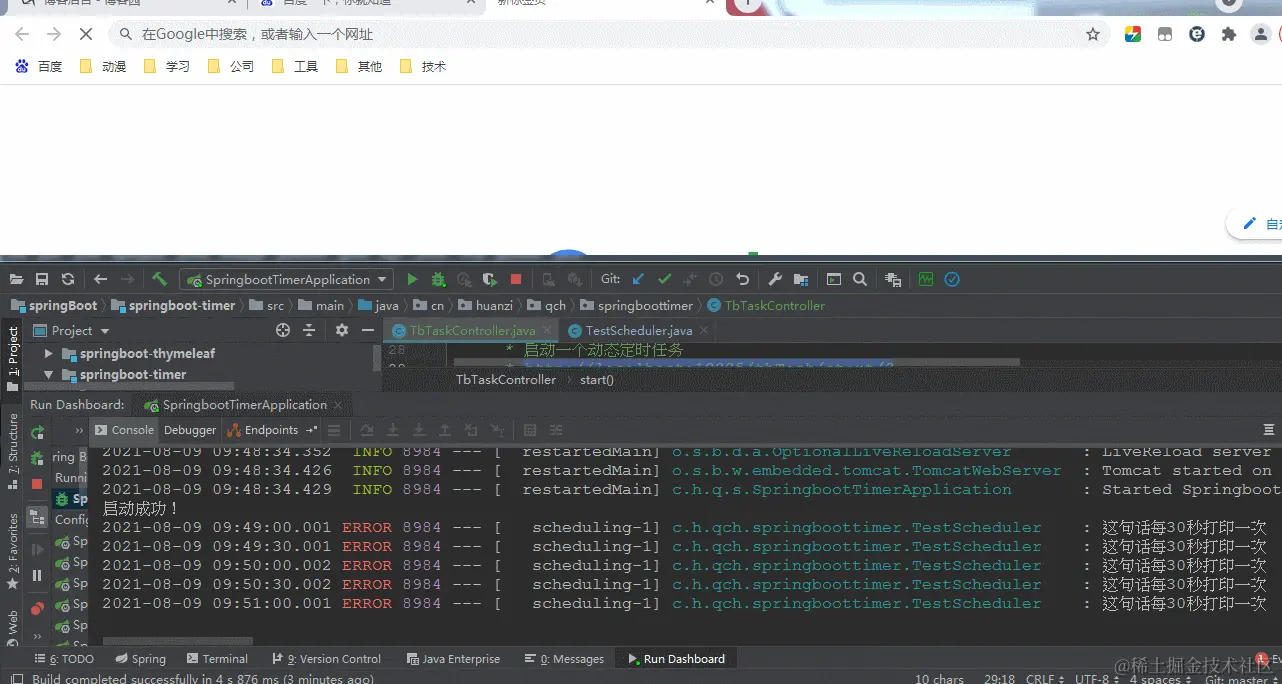Click springboot-timer in the navigation breadcrumb

click(x=181, y=306)
